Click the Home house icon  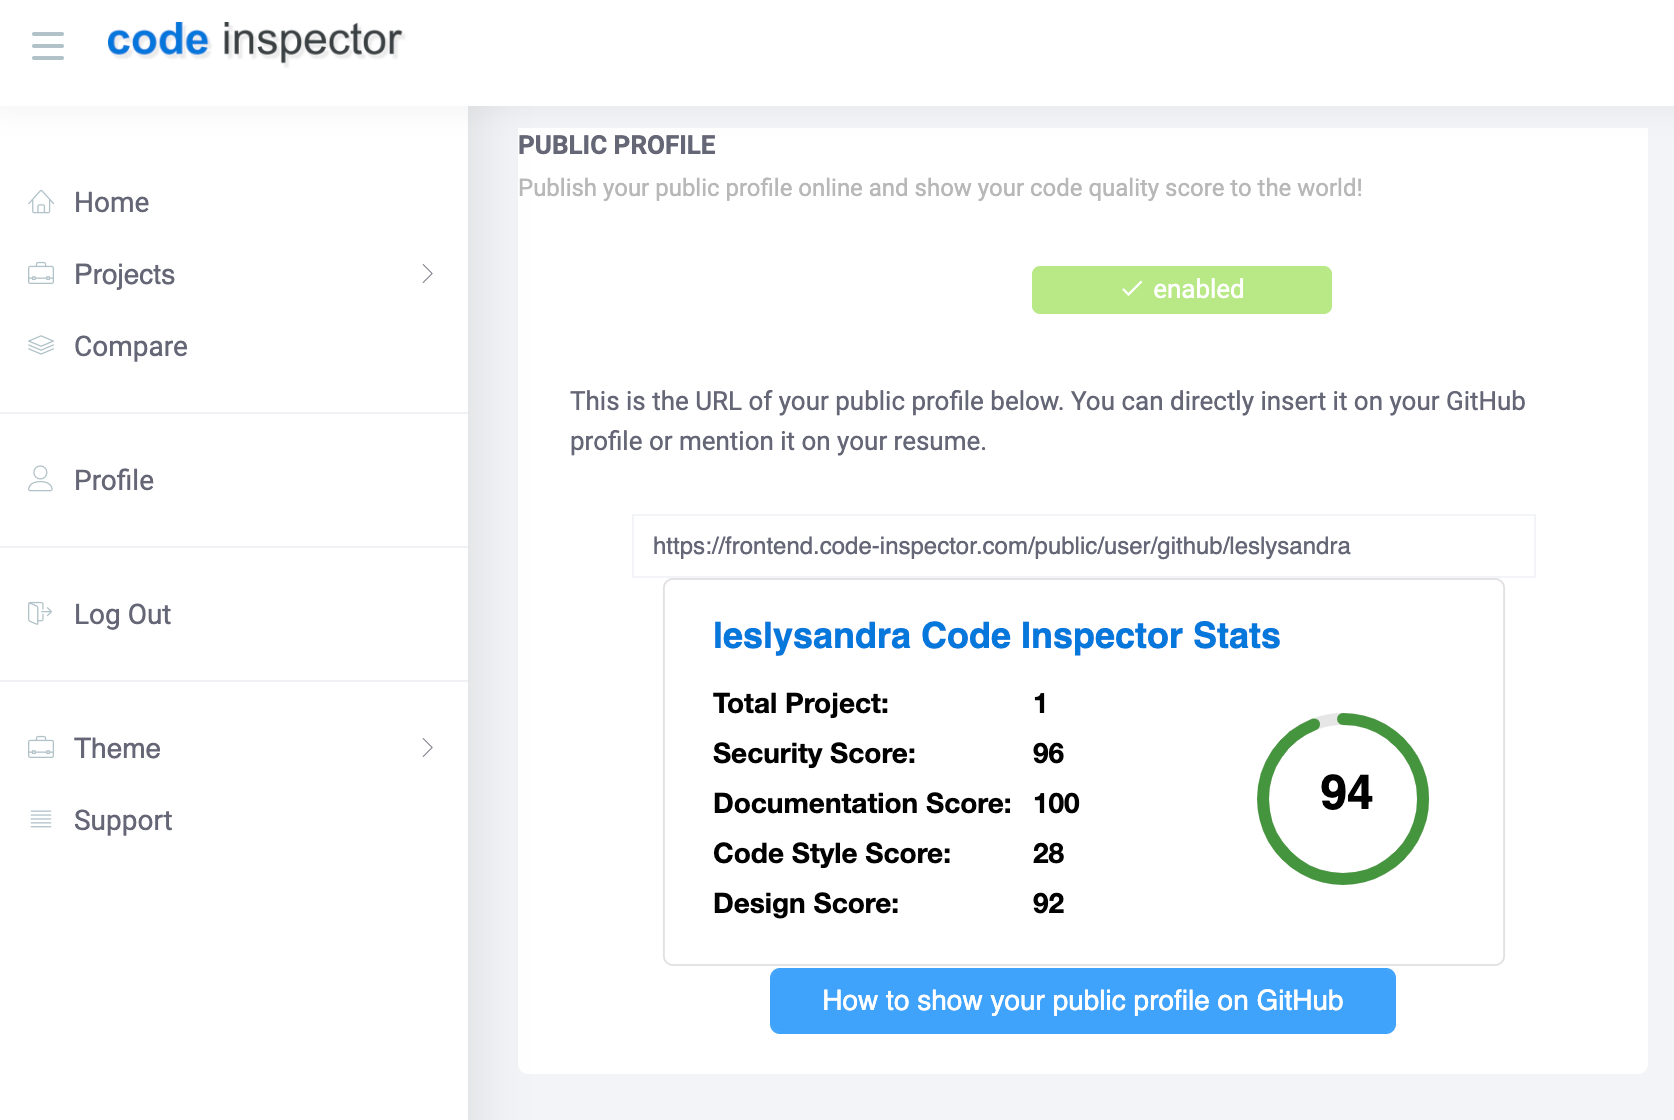coord(41,202)
